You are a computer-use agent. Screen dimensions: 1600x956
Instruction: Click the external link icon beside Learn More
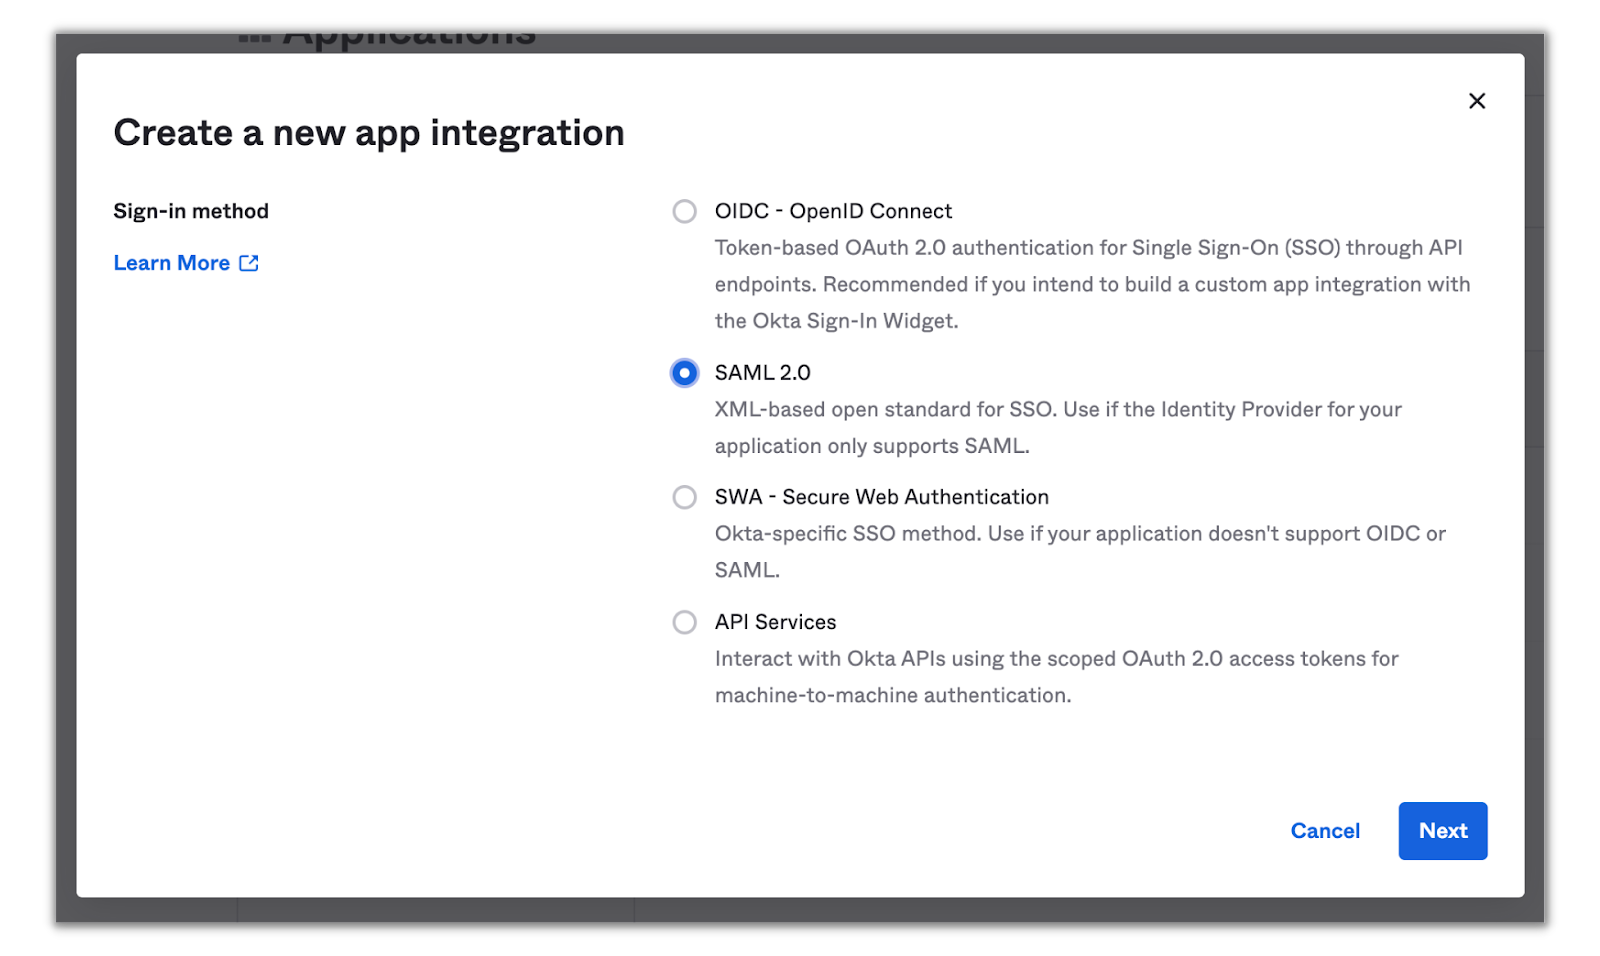249,263
